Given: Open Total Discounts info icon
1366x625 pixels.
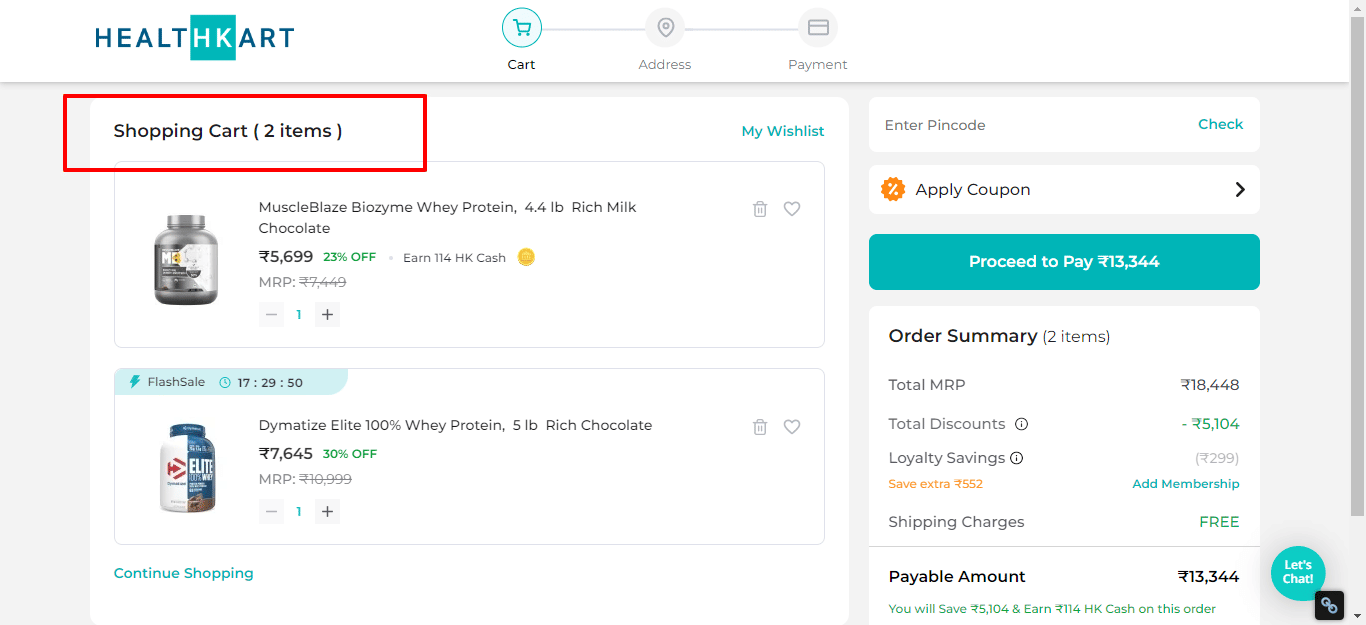Looking at the screenshot, I should (1021, 424).
